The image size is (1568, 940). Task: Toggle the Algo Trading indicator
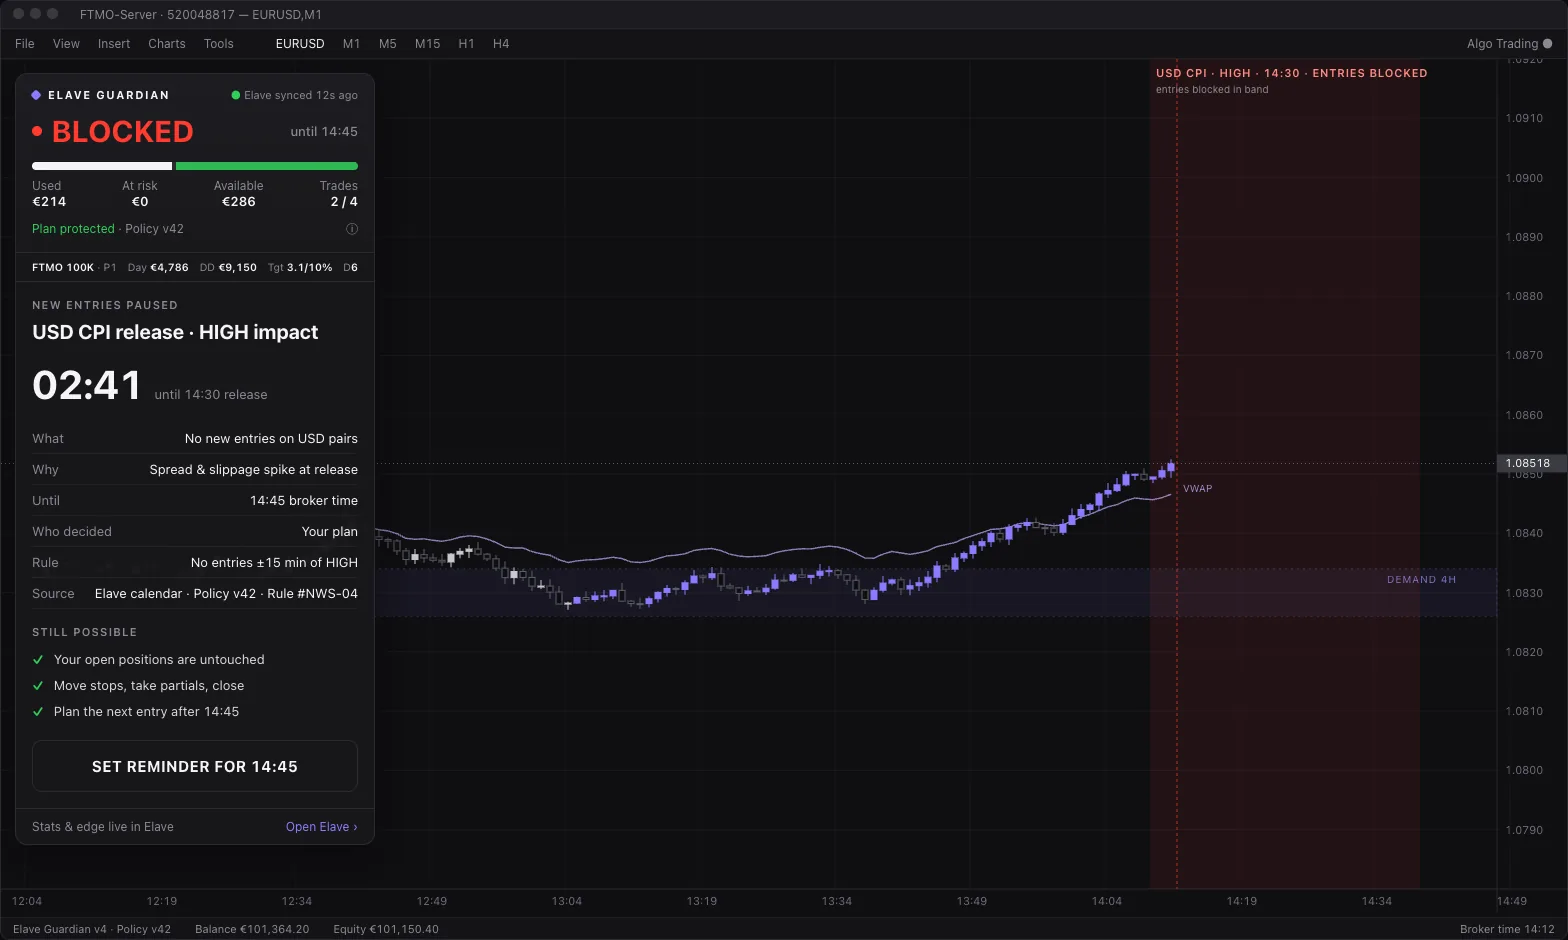[1548, 44]
